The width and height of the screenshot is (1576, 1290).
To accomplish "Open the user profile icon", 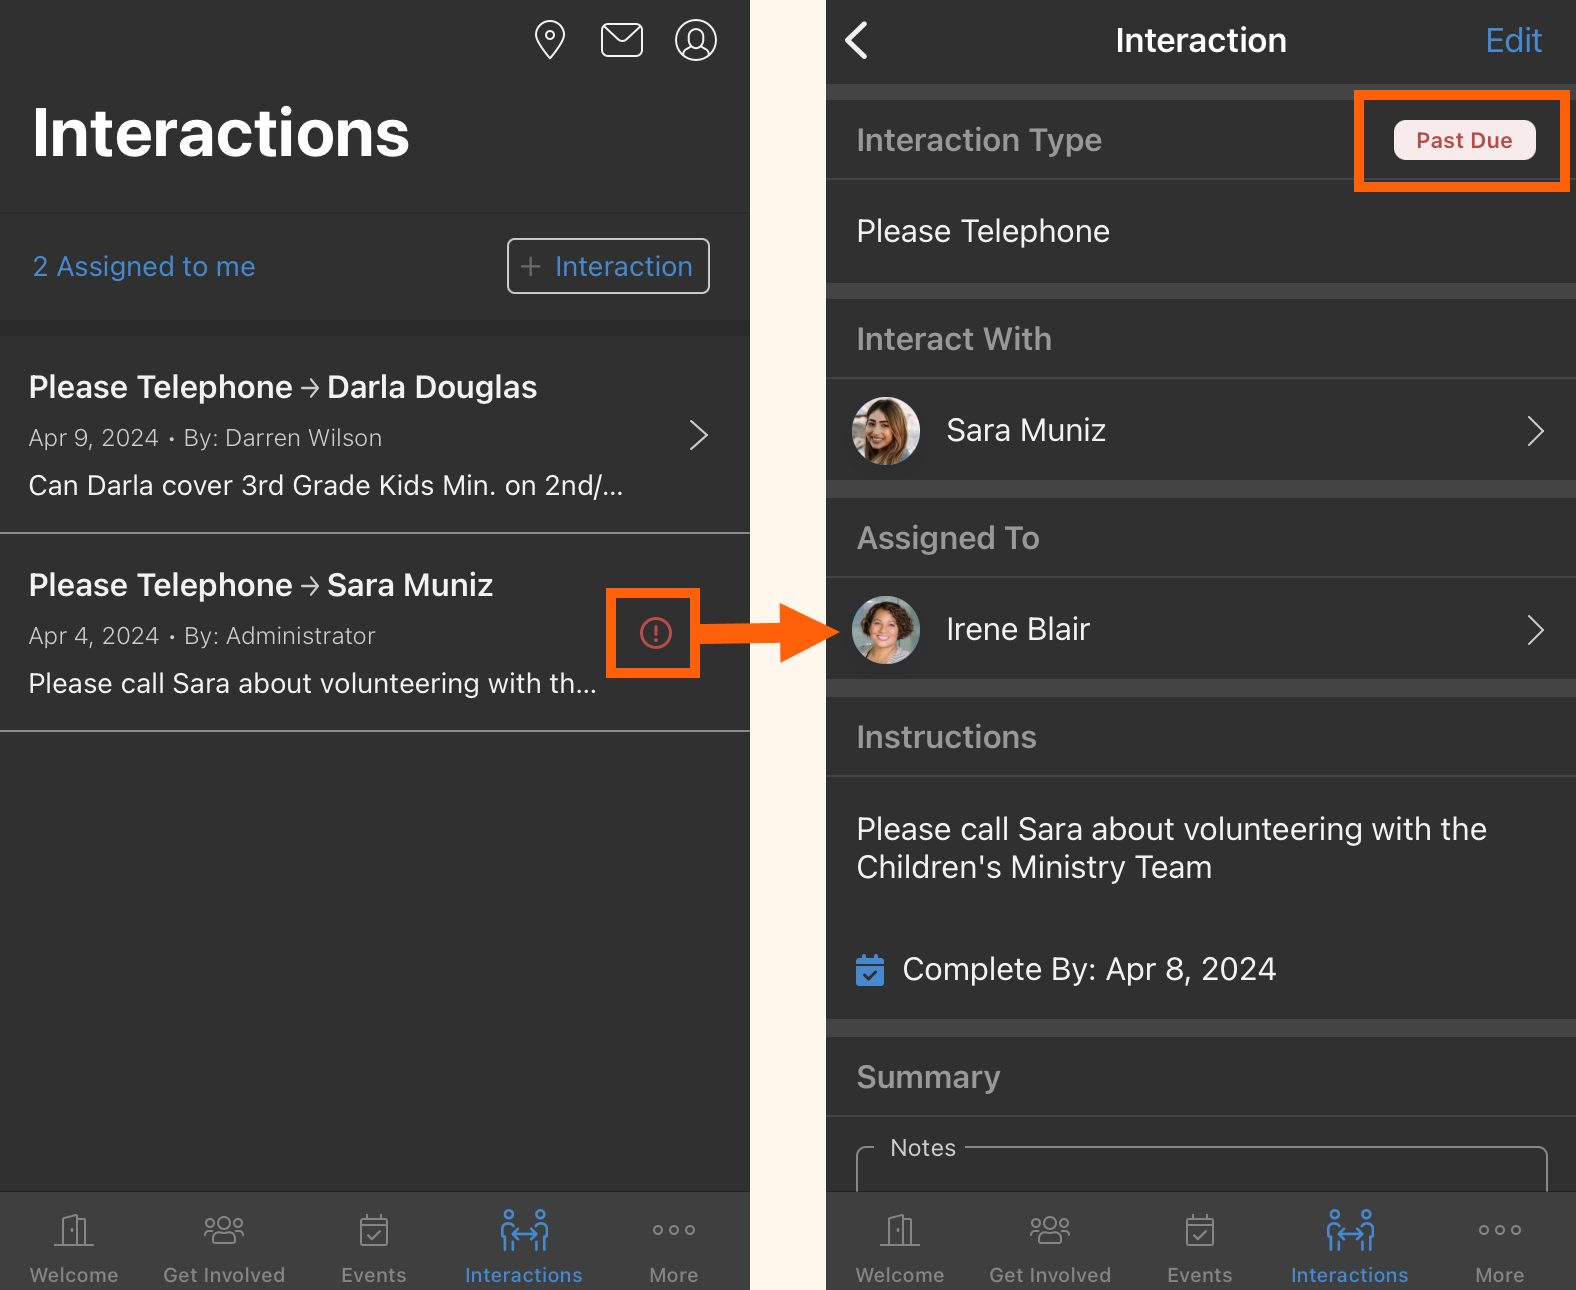I will [696, 40].
